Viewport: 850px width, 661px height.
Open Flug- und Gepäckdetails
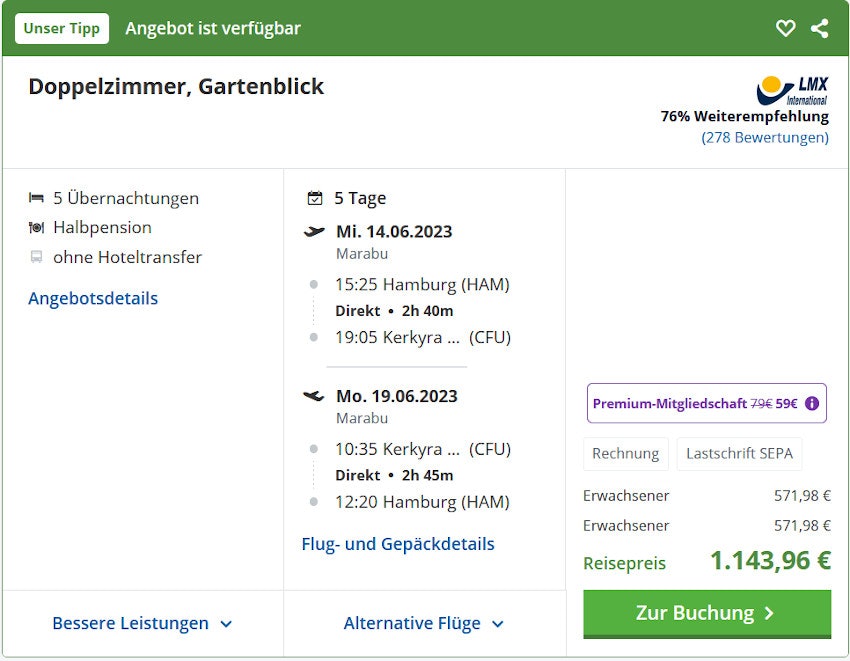[397, 543]
